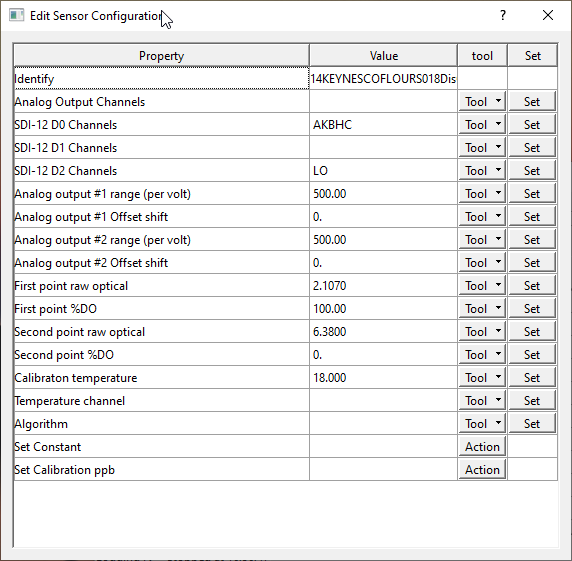
Task: Click the question mark help button
Action: tap(503, 15)
